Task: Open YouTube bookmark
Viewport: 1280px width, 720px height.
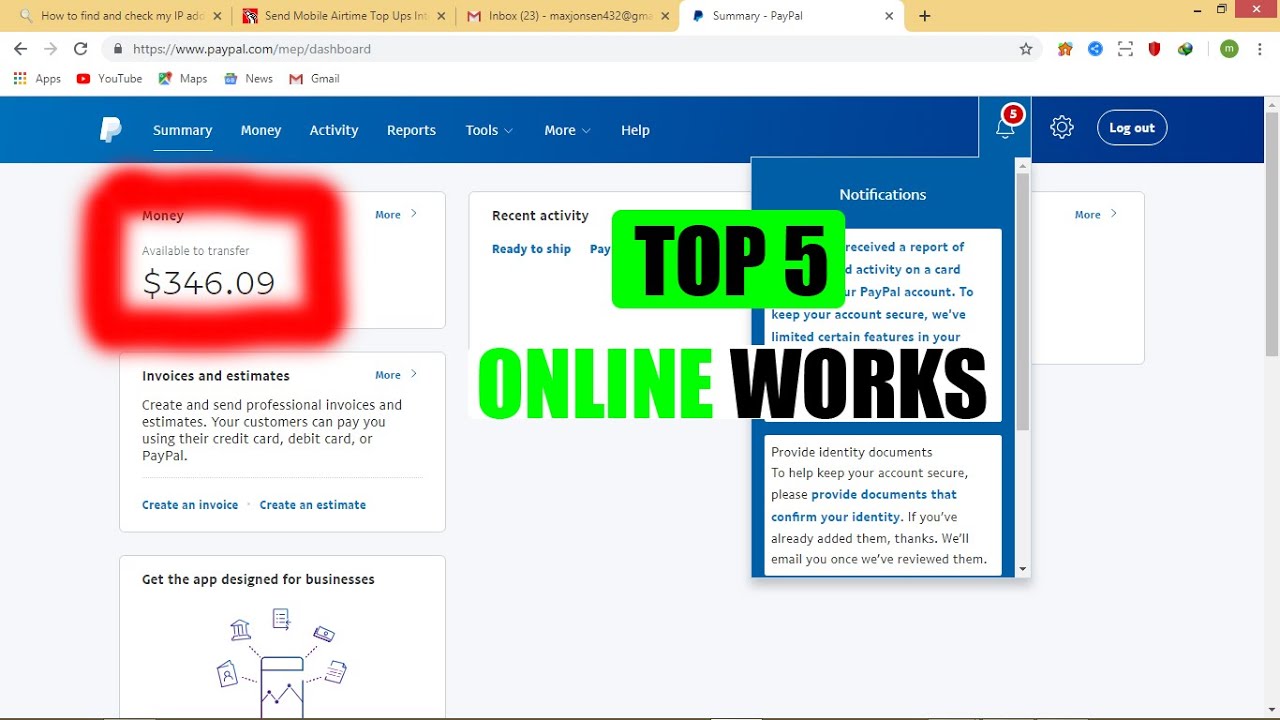Action: (109, 78)
